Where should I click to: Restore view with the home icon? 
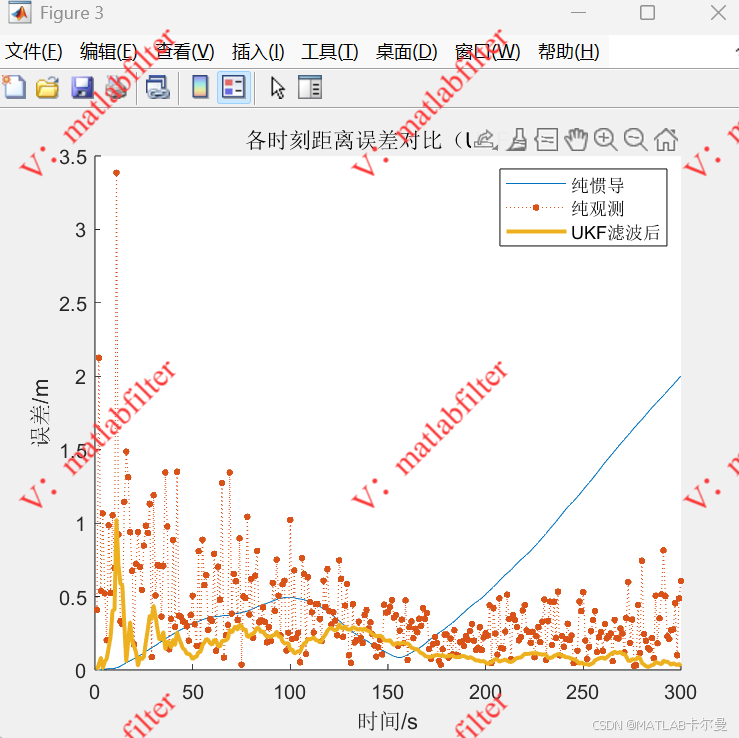tap(666, 140)
